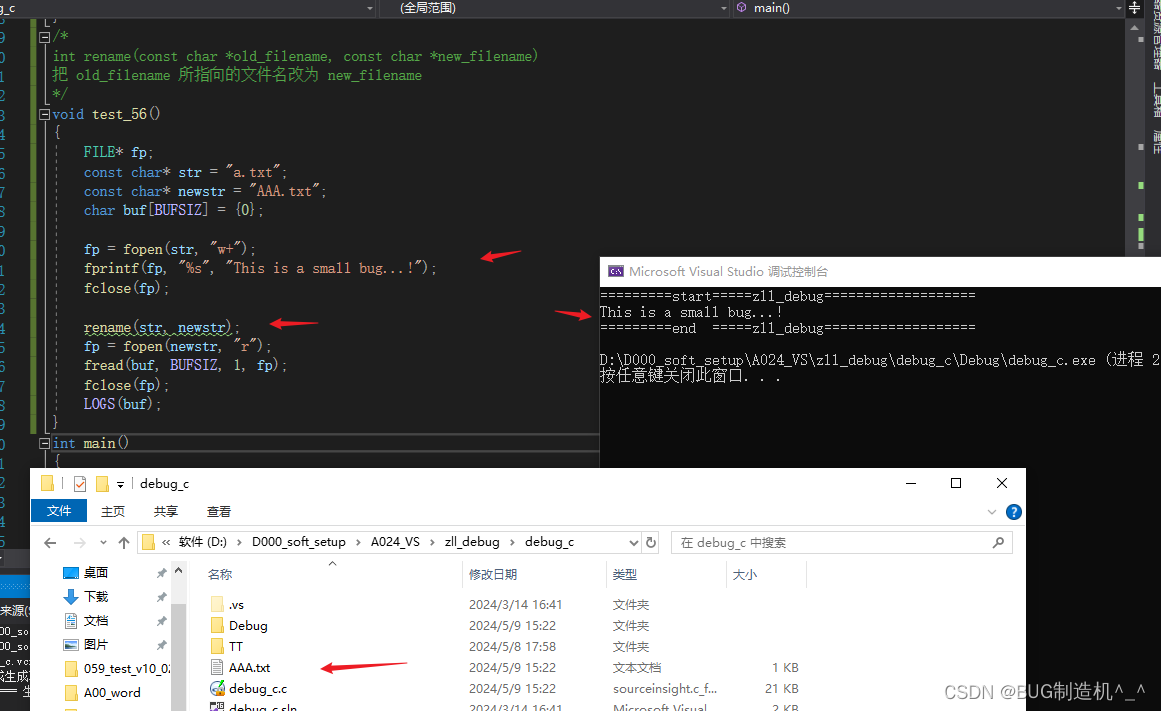
Task: Expand the chevron after A024_VS breadcrumb
Action: [x=432, y=542]
